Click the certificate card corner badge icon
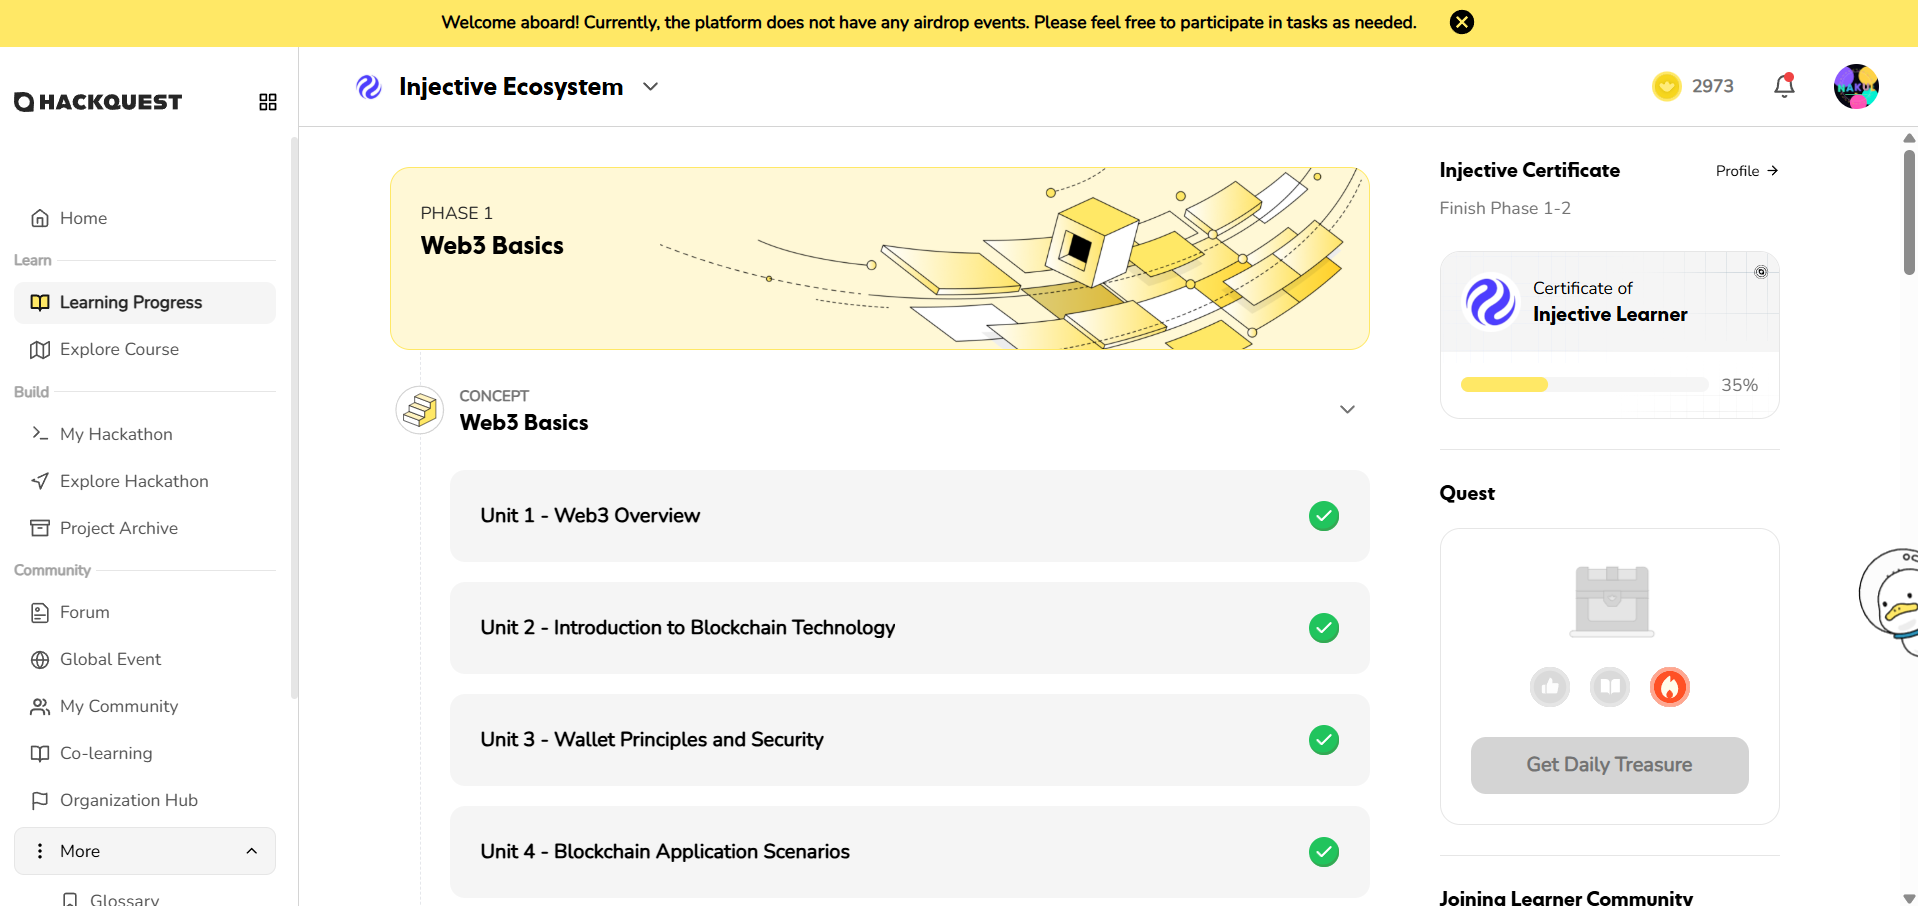Viewport: 1918px width, 906px height. pos(1761,272)
